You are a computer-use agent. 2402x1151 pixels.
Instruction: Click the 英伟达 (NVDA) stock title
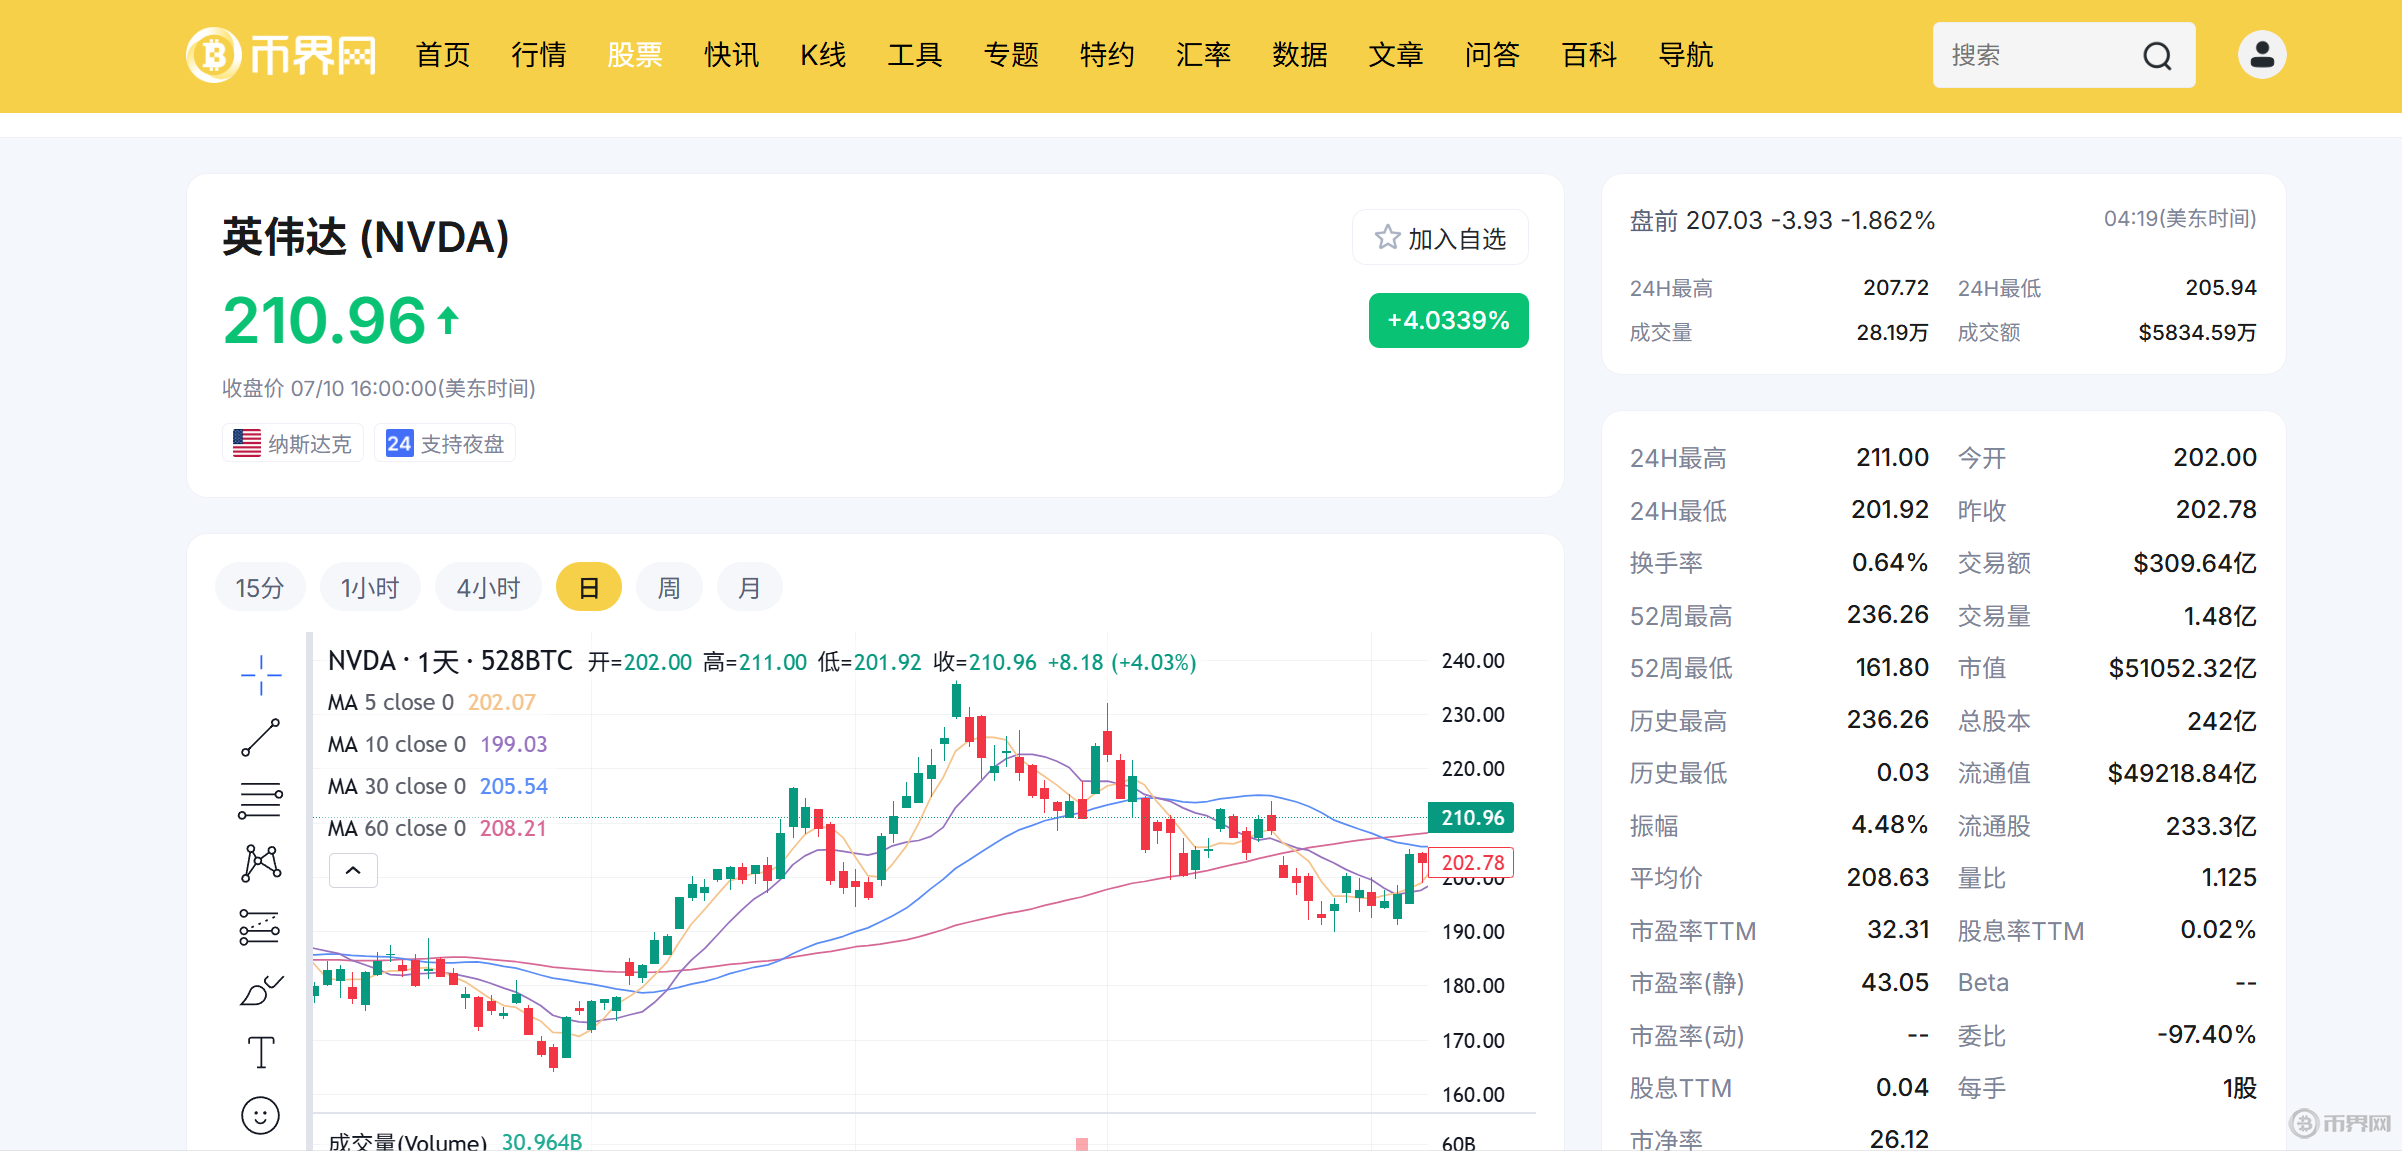[x=366, y=237]
